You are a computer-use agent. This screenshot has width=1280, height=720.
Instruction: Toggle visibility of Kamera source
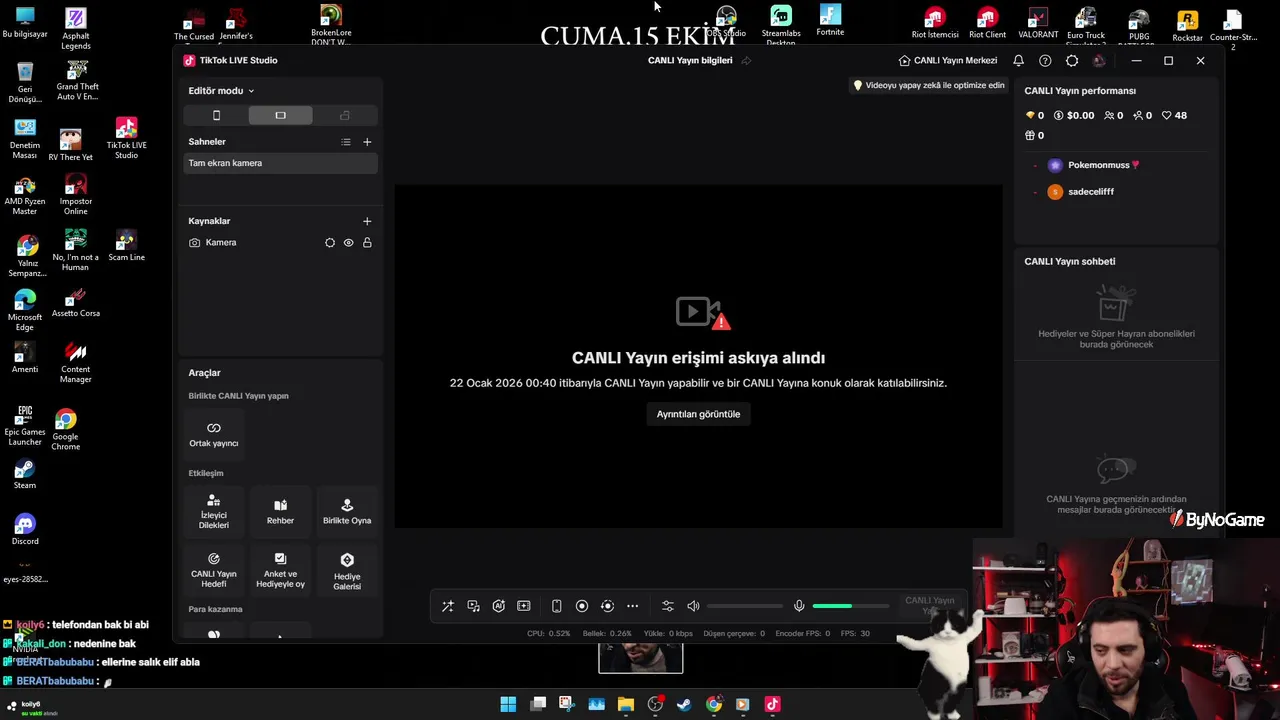[348, 243]
